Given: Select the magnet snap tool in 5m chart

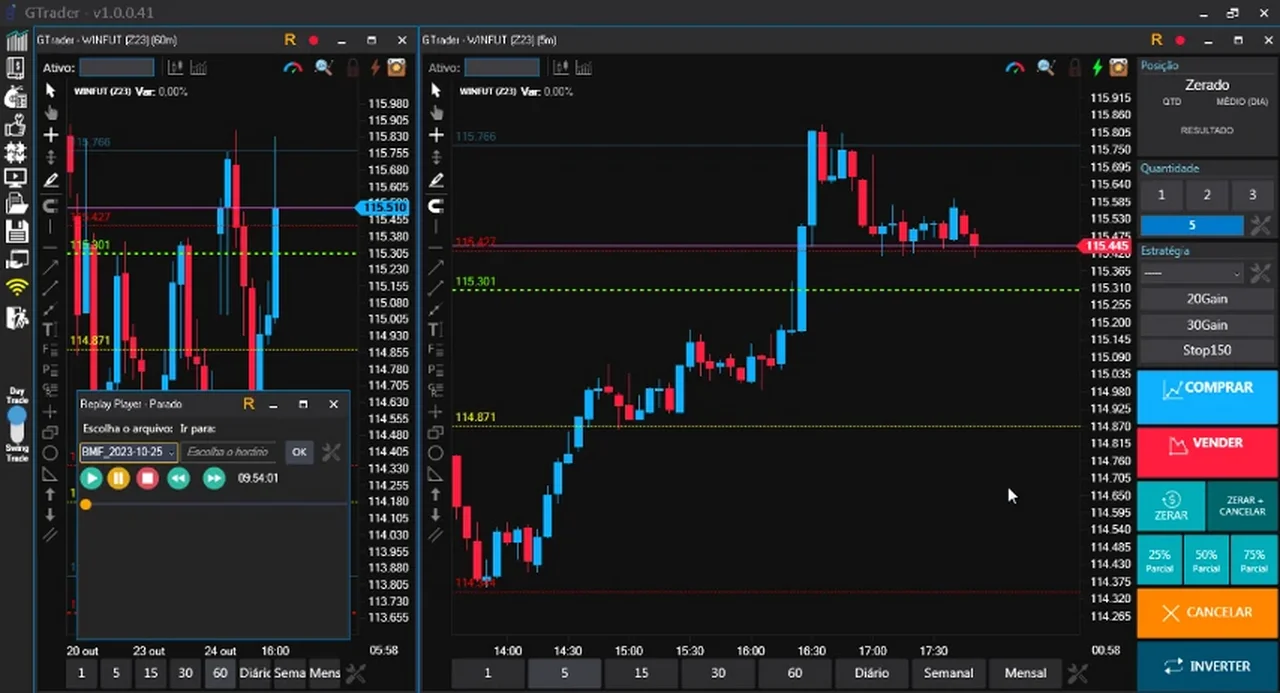Looking at the screenshot, I should tap(436, 205).
